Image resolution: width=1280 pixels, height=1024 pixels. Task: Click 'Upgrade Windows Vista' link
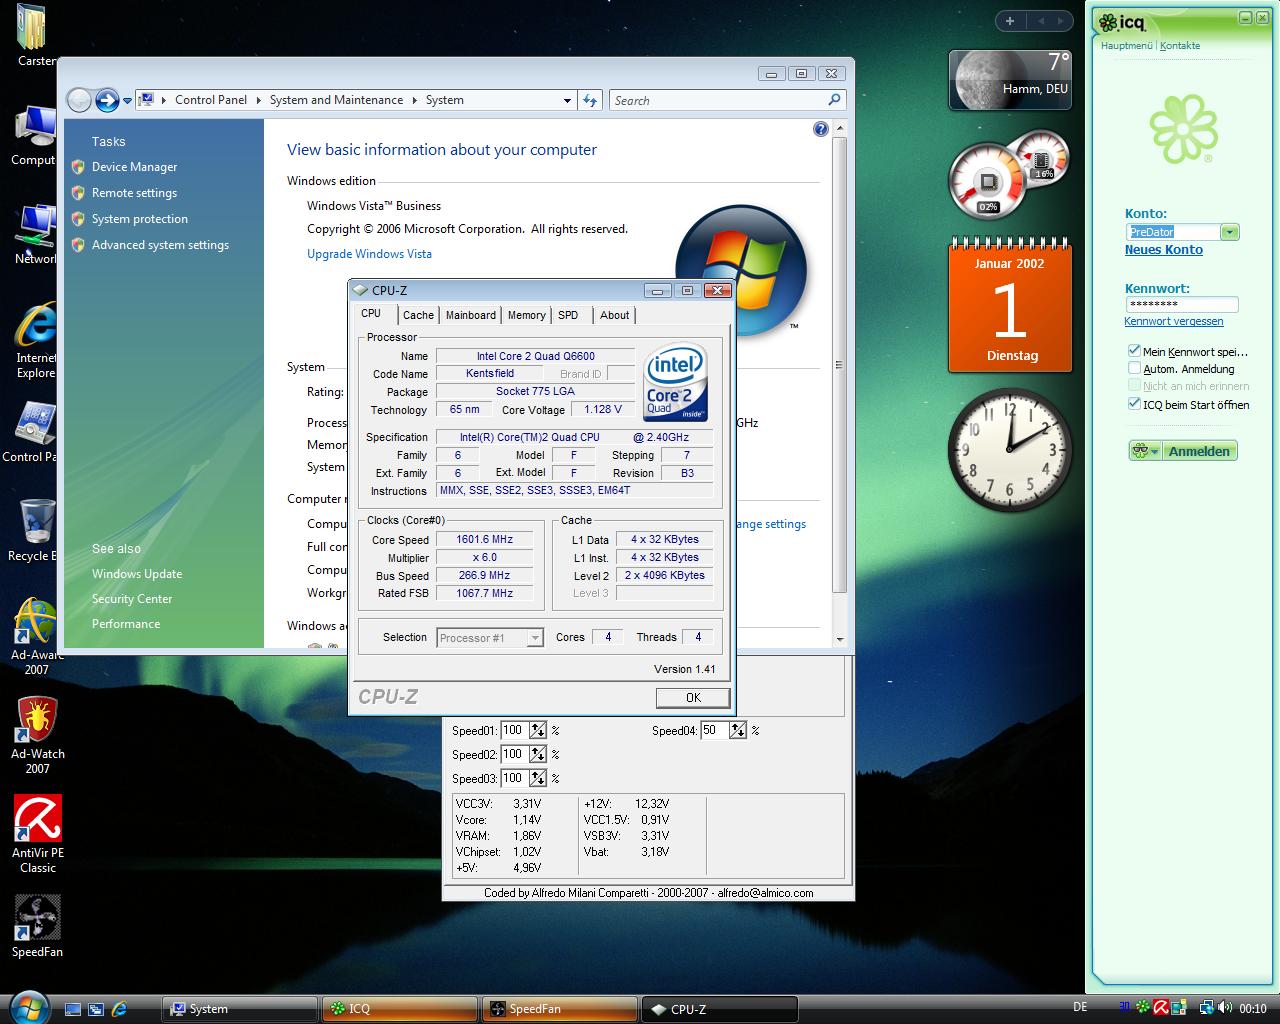(x=369, y=254)
